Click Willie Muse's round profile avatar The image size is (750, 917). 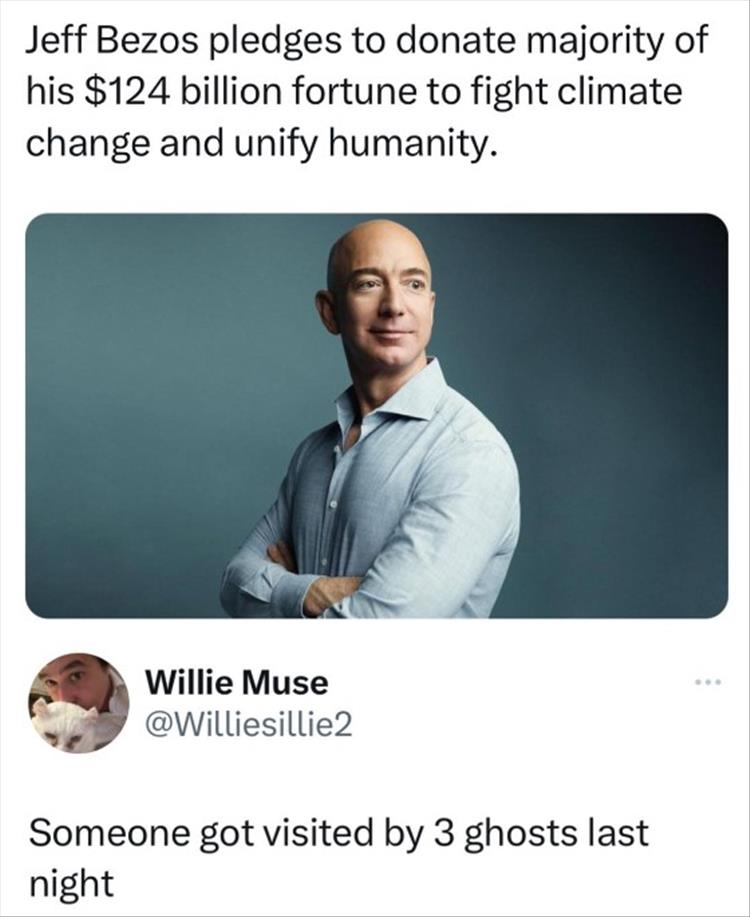(x=78, y=703)
